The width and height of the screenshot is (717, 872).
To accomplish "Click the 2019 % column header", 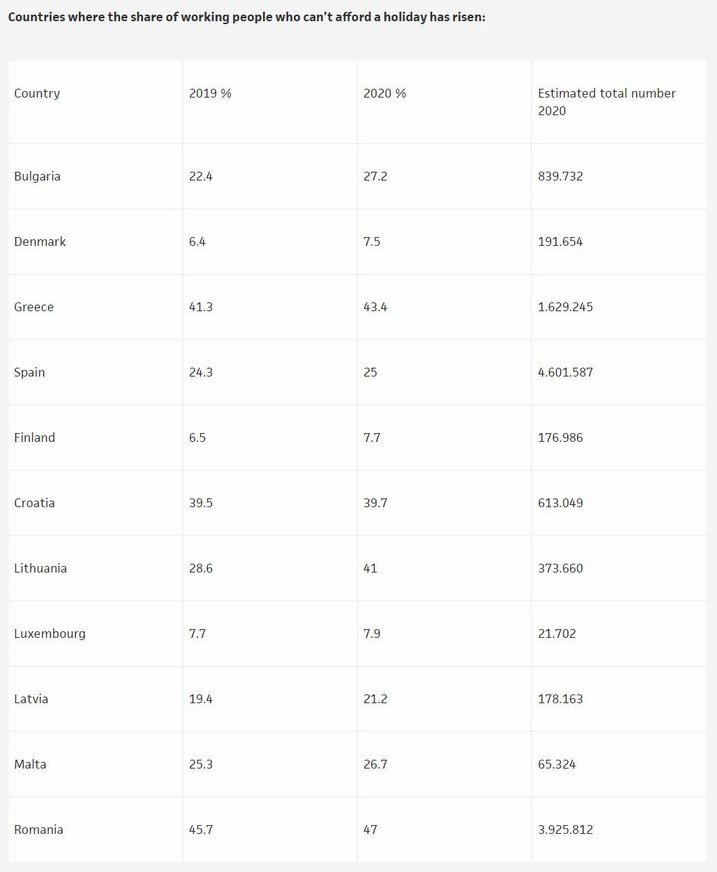I will [x=210, y=93].
